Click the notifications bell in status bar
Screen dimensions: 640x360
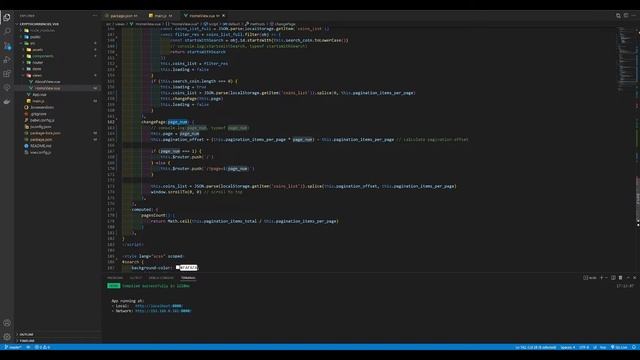click(x=634, y=347)
